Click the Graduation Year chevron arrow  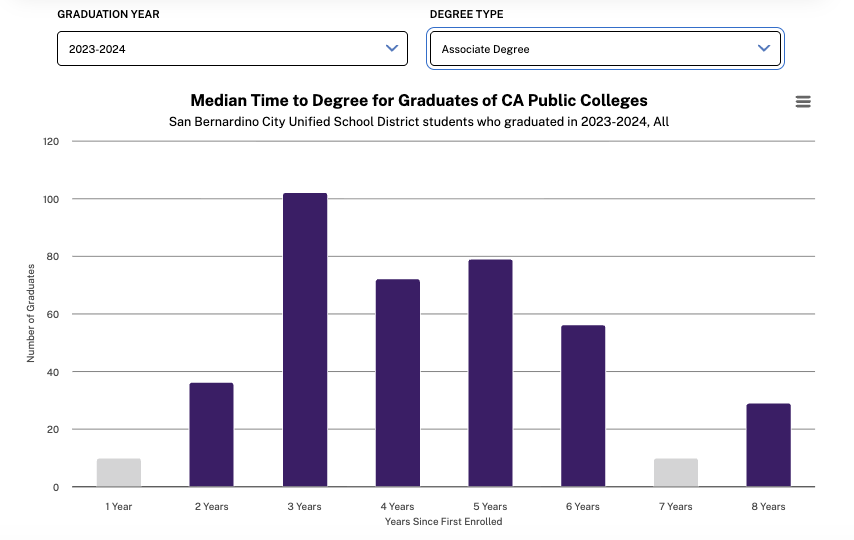pyautogui.click(x=392, y=48)
